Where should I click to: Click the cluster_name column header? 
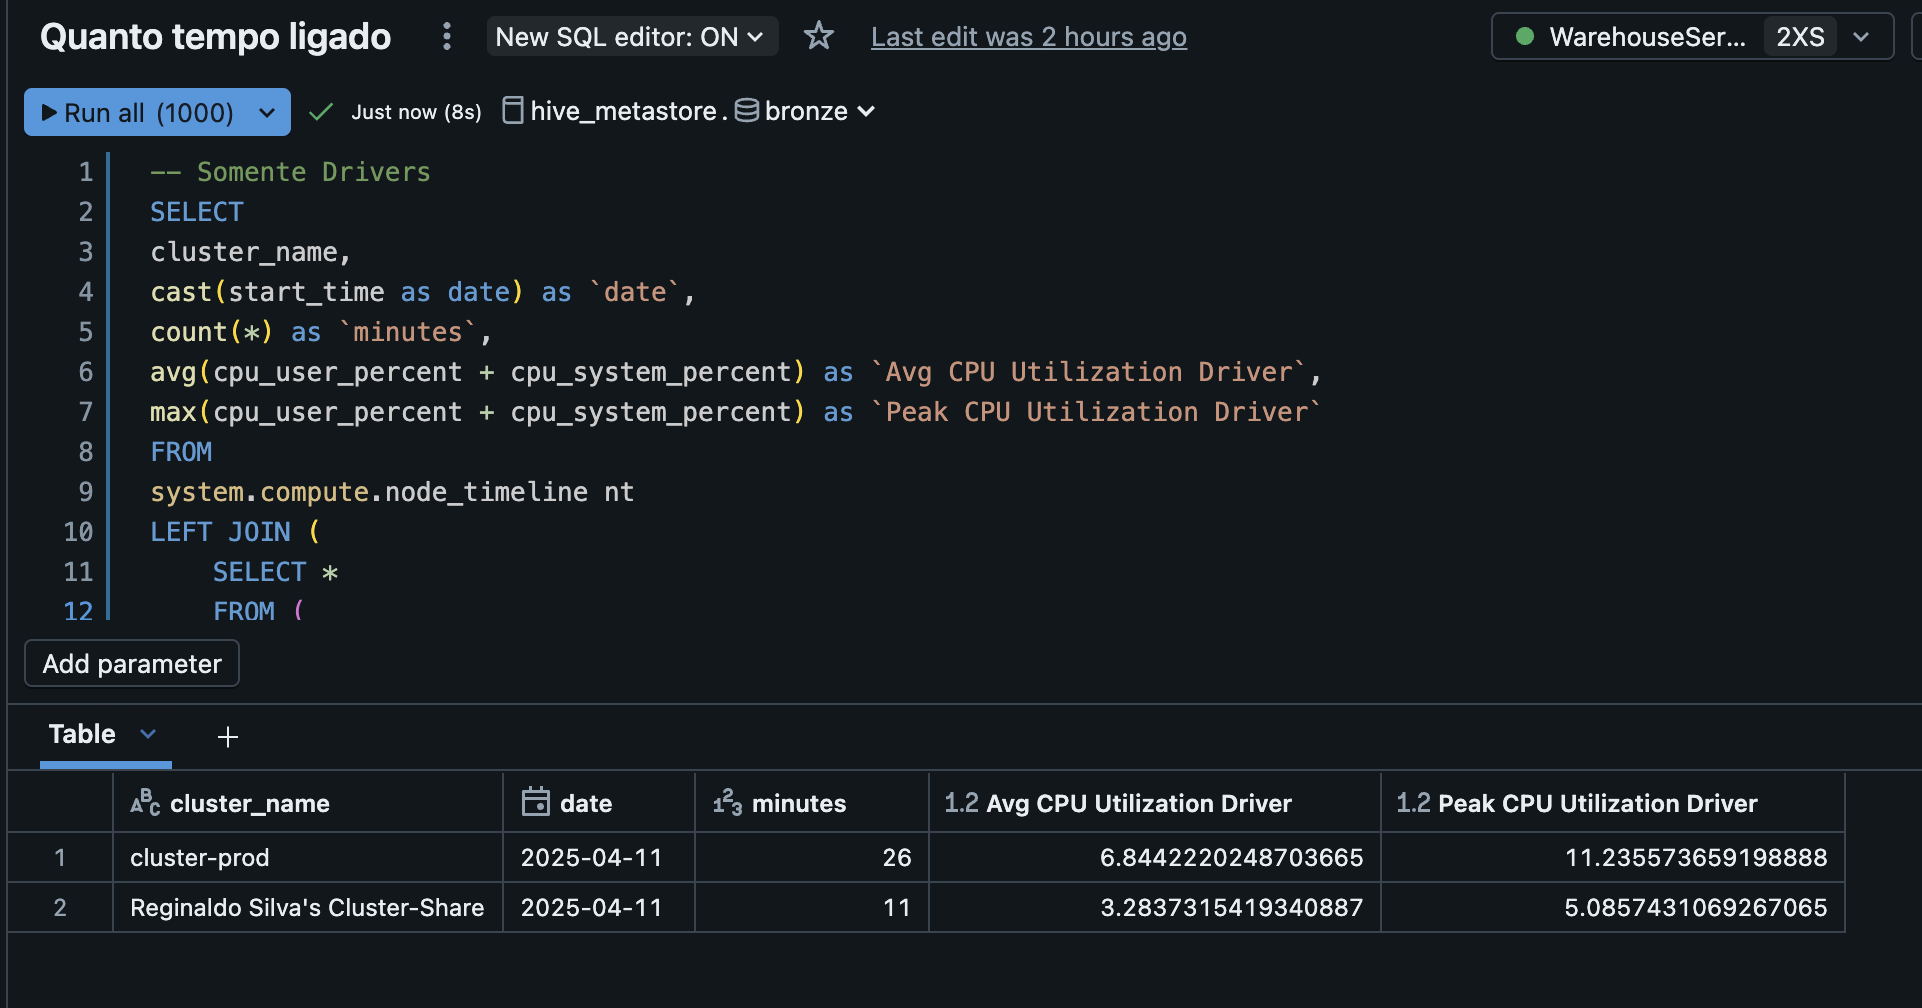tap(308, 803)
